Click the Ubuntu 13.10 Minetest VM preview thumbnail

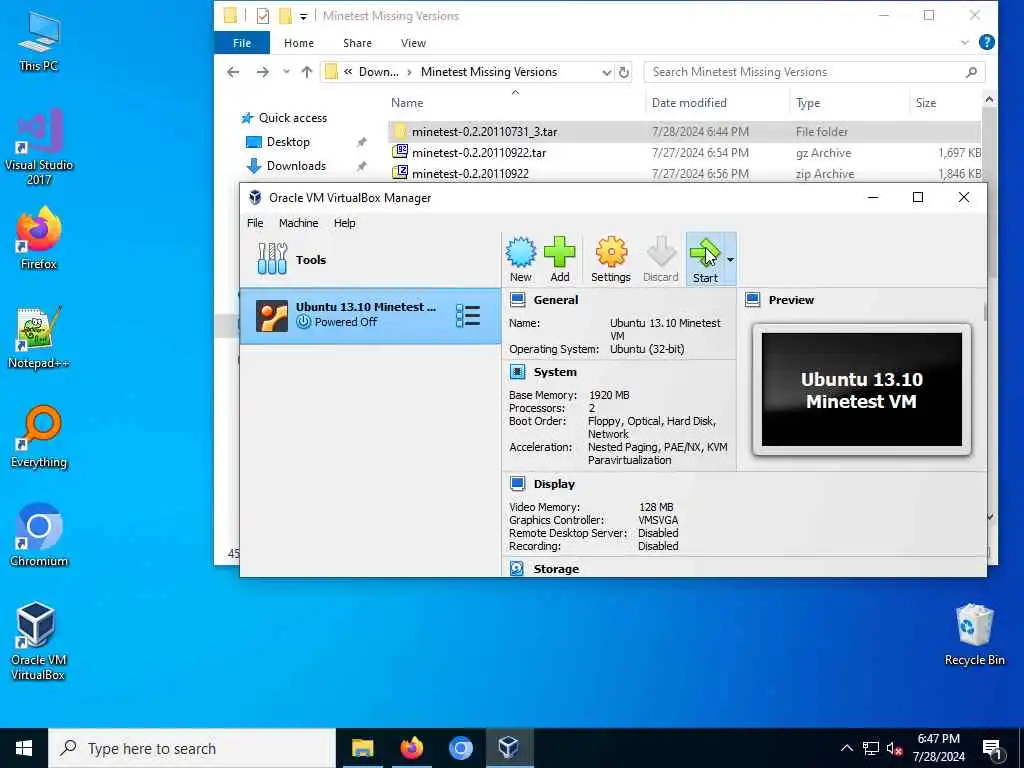pos(861,390)
